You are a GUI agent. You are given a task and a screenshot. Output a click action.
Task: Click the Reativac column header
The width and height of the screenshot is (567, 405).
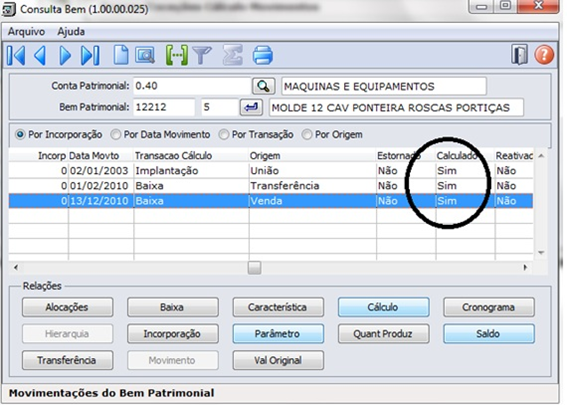coord(514,156)
